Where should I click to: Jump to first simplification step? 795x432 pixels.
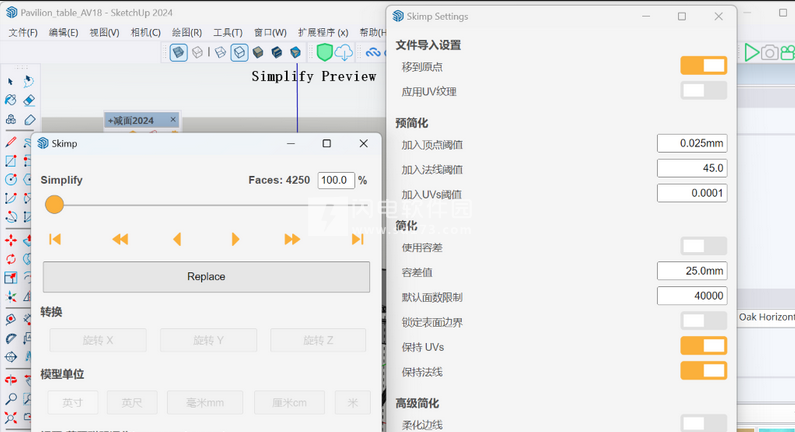[55, 239]
